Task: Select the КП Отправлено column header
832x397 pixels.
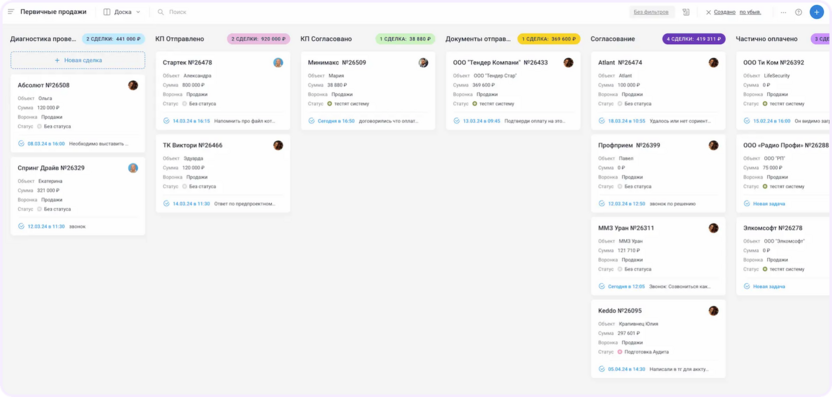Action: [180, 39]
